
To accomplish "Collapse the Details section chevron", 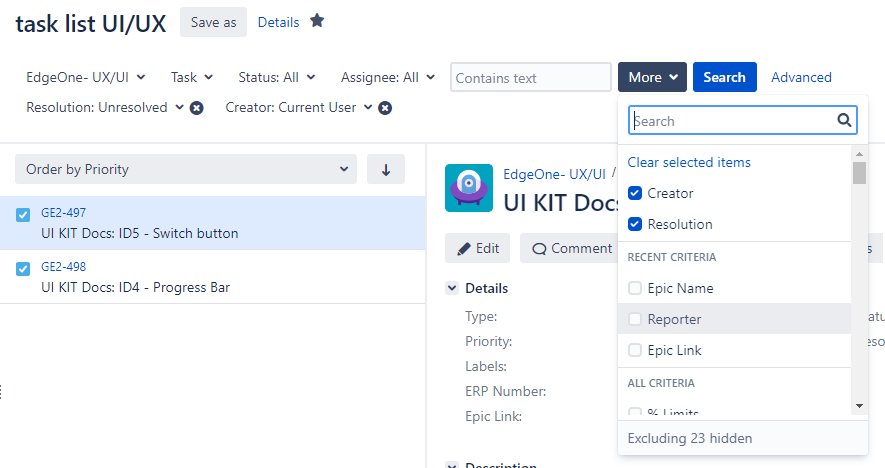I will point(452,289).
